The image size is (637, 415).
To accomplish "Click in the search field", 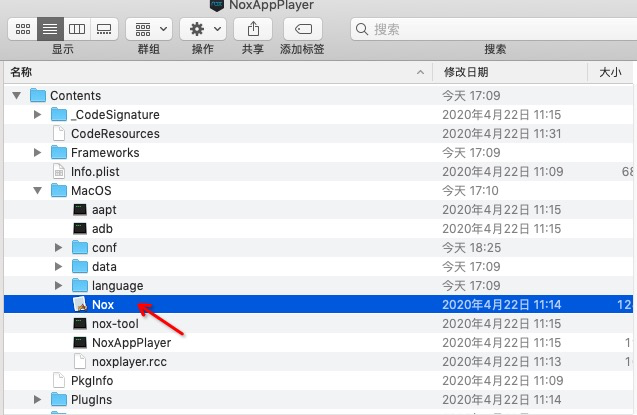I will [x=494, y=29].
